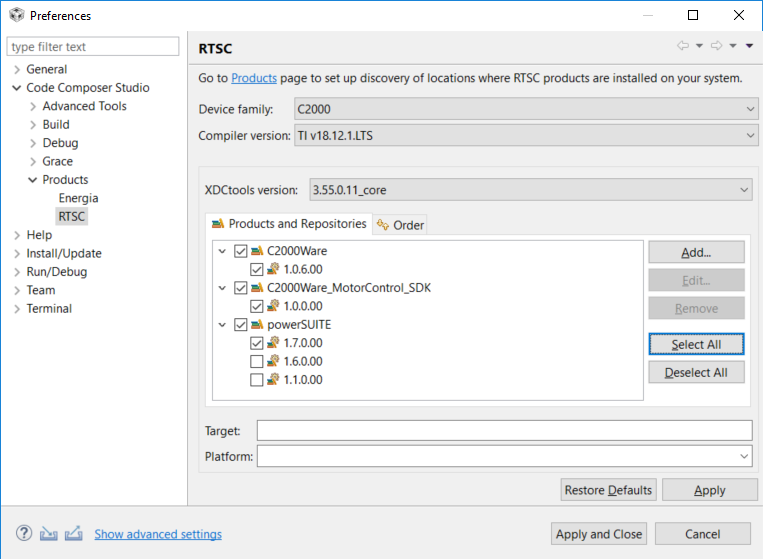The image size is (763, 559).
Task: Open the Products page link
Action: coord(254,78)
